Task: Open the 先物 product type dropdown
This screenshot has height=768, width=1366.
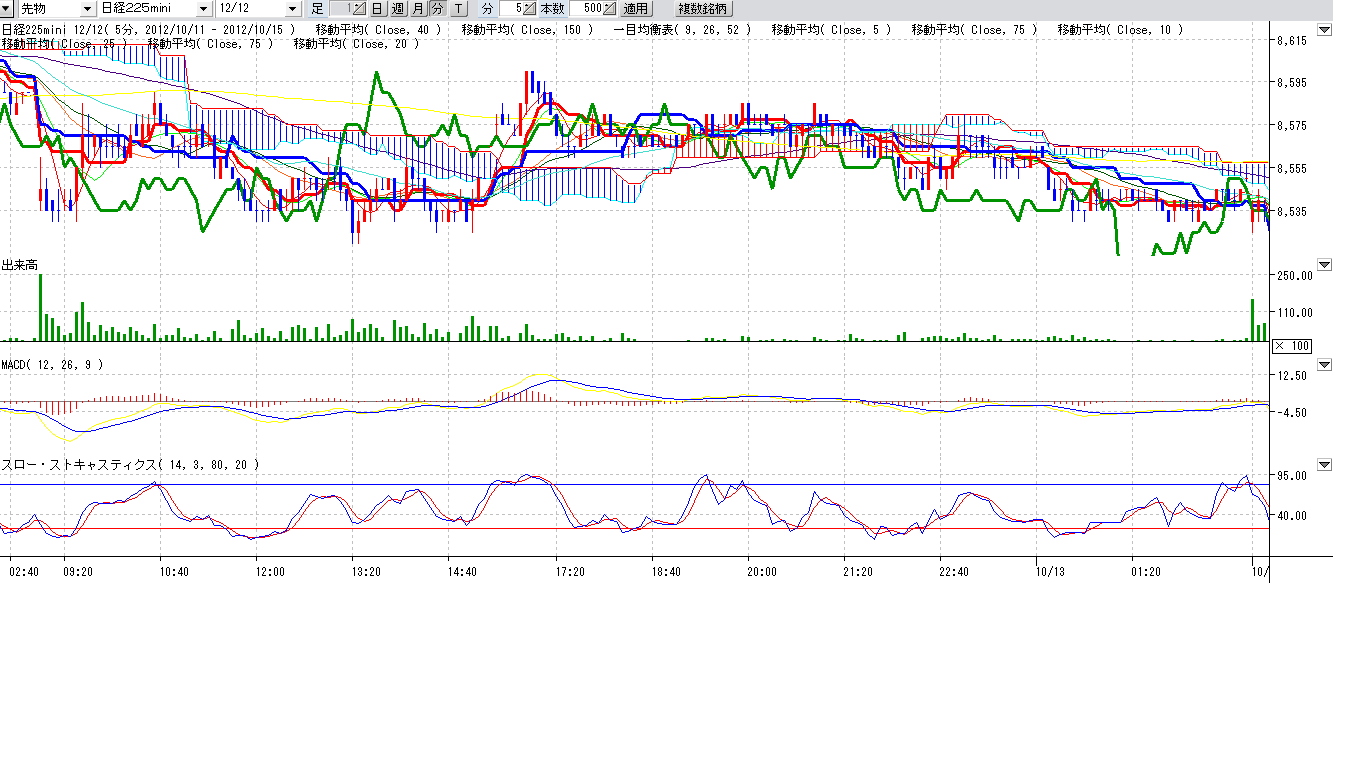Action: [87, 8]
